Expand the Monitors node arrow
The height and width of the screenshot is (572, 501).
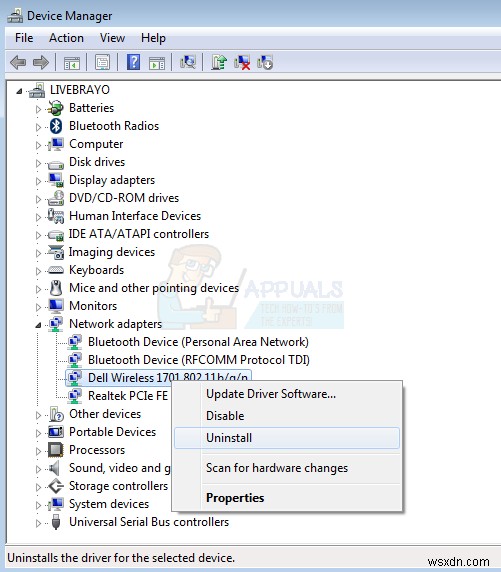(38, 307)
